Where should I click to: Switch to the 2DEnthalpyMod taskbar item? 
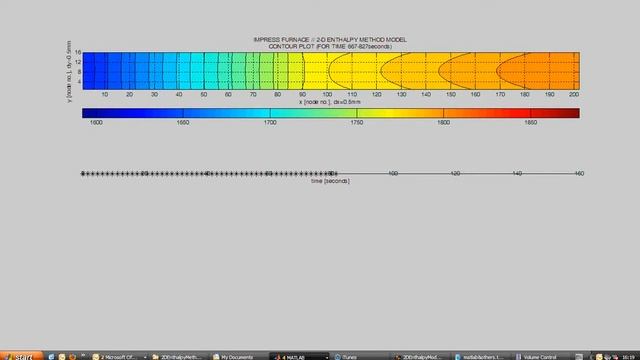pos(421,357)
